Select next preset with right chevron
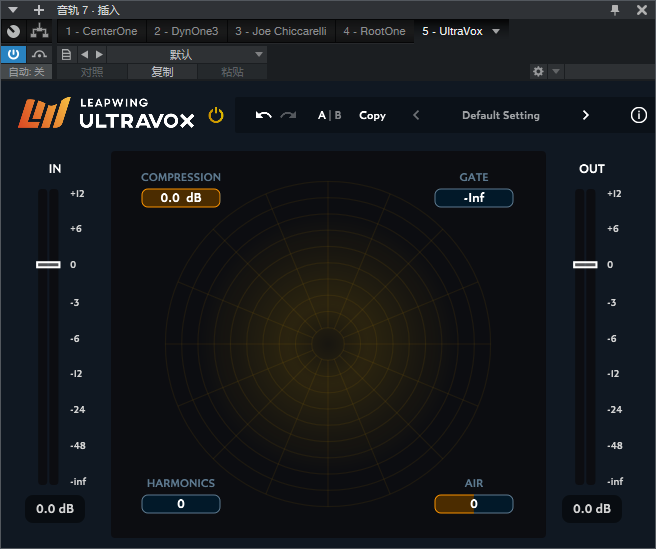This screenshot has width=656, height=549. (586, 115)
